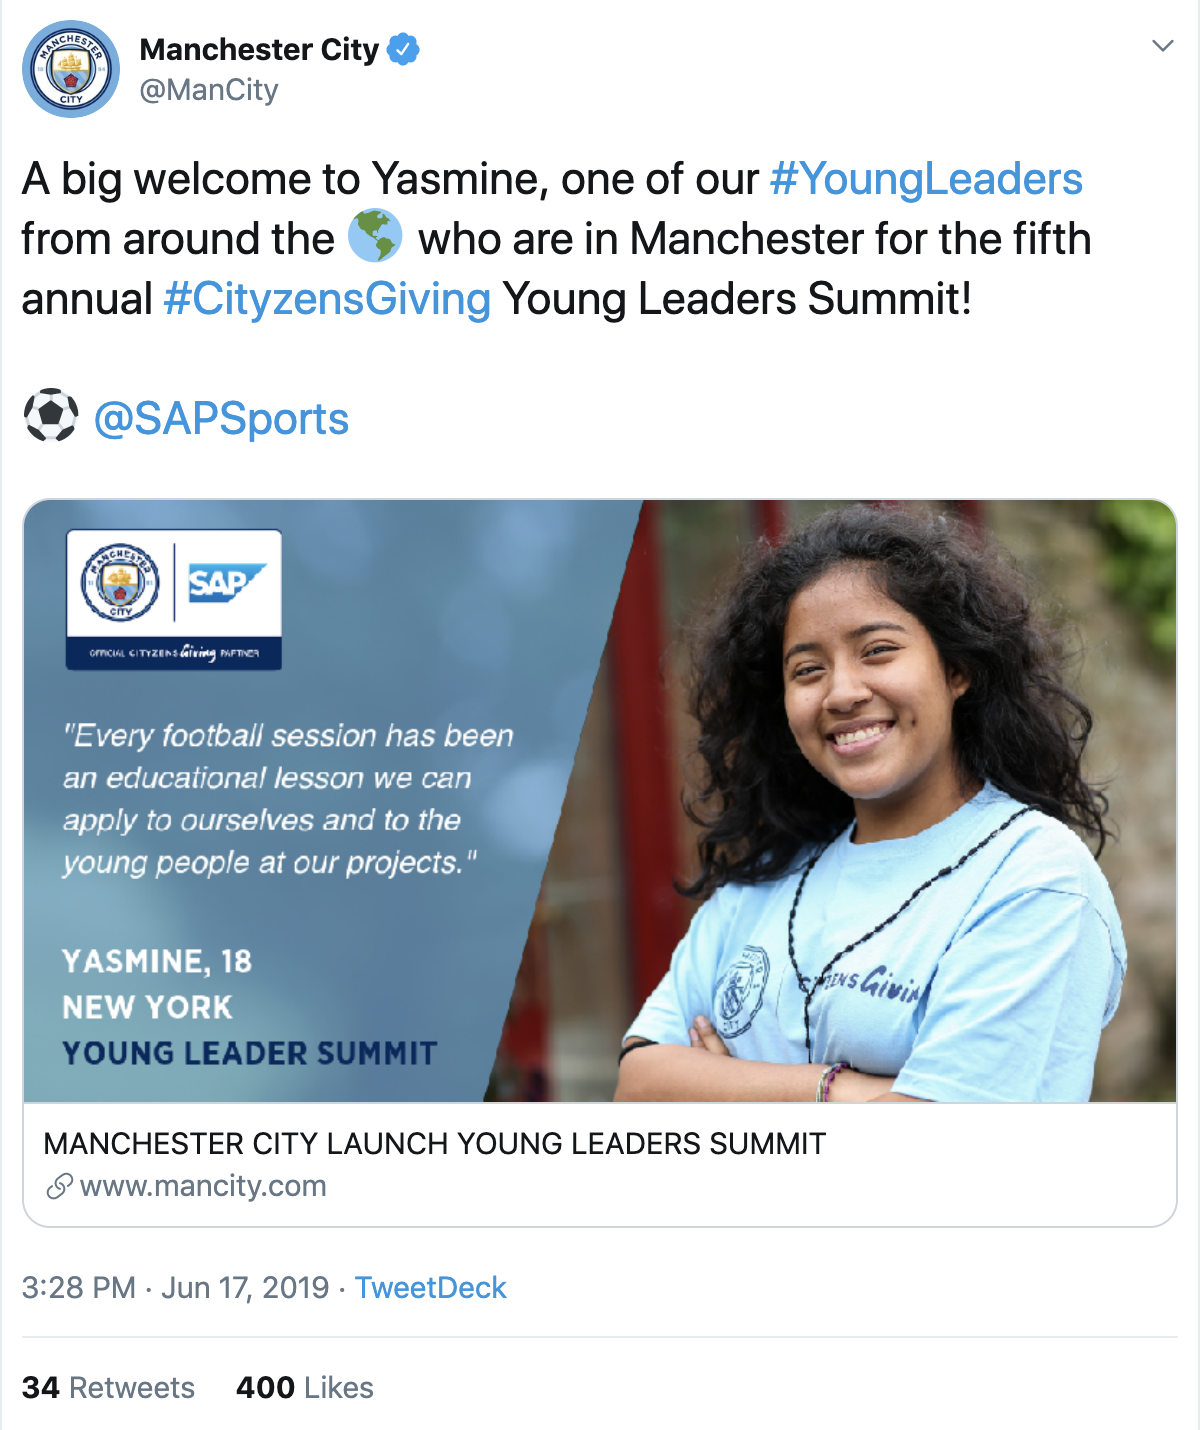
Task: Click the www.mancity.com link
Action: click(x=203, y=1187)
